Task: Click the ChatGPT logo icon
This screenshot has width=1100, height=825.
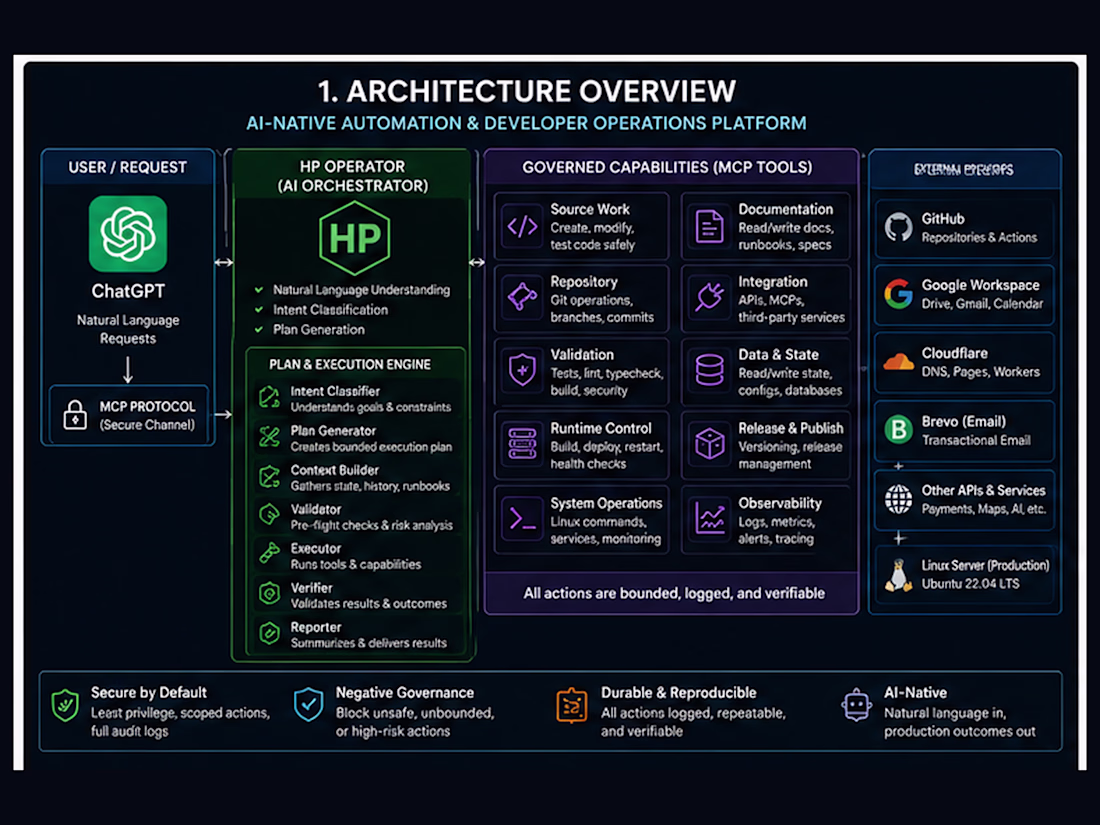Action: (x=128, y=234)
